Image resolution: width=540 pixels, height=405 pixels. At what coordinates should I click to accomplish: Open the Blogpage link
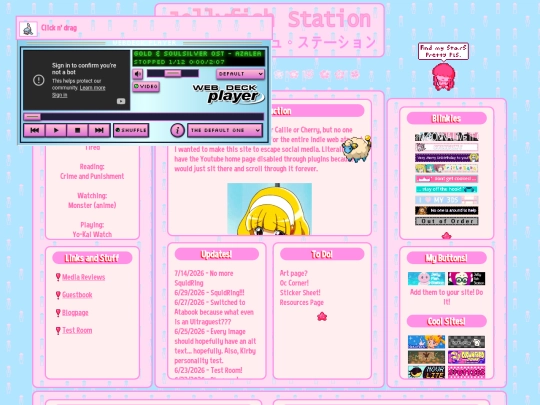[x=75, y=313]
